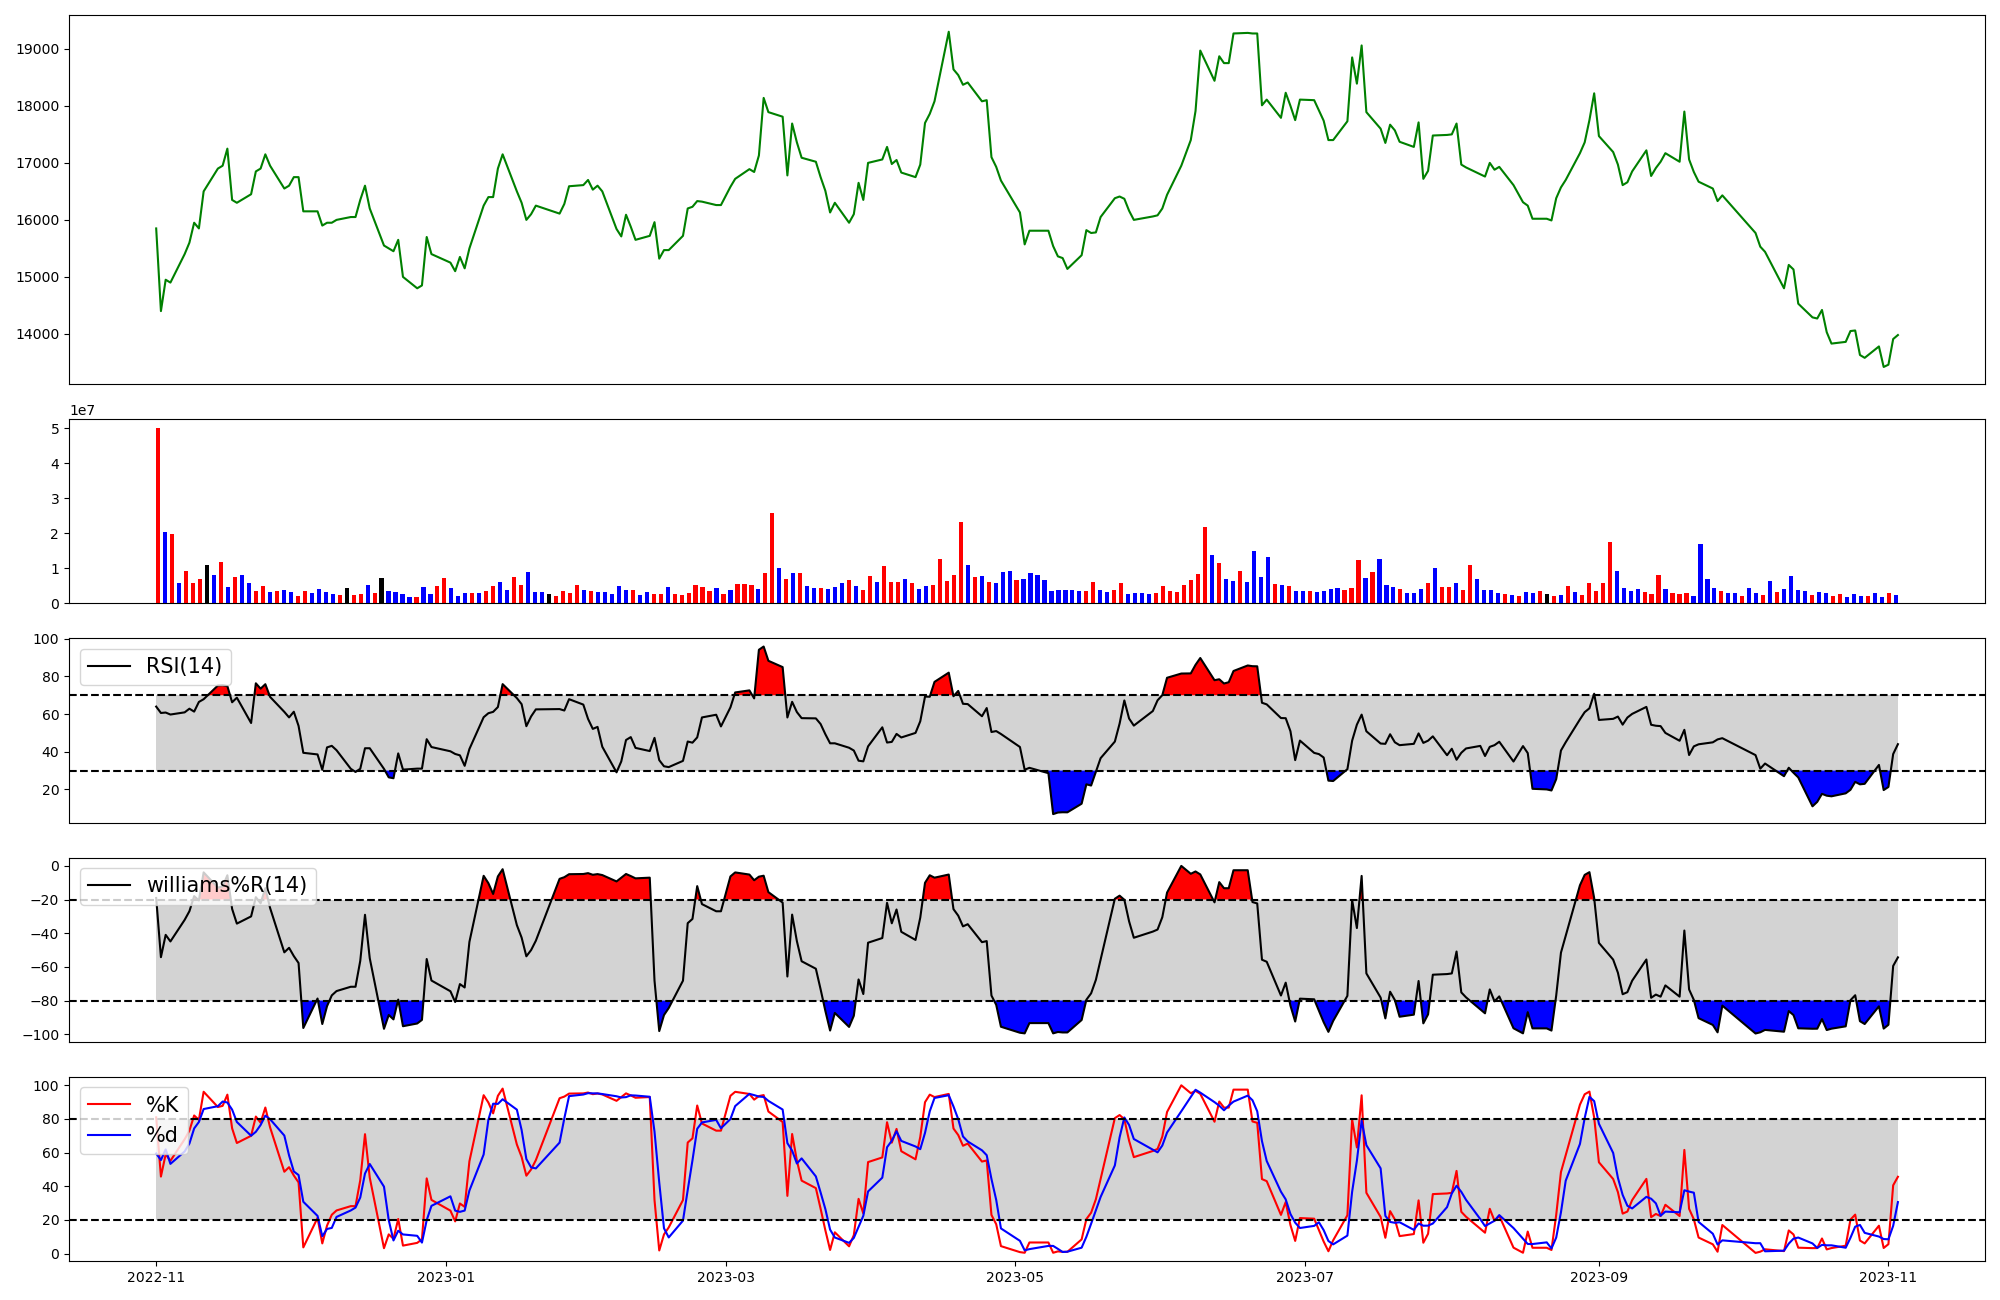
Task: Click the 2023-11 x-axis date label
Action: coord(1888,1277)
